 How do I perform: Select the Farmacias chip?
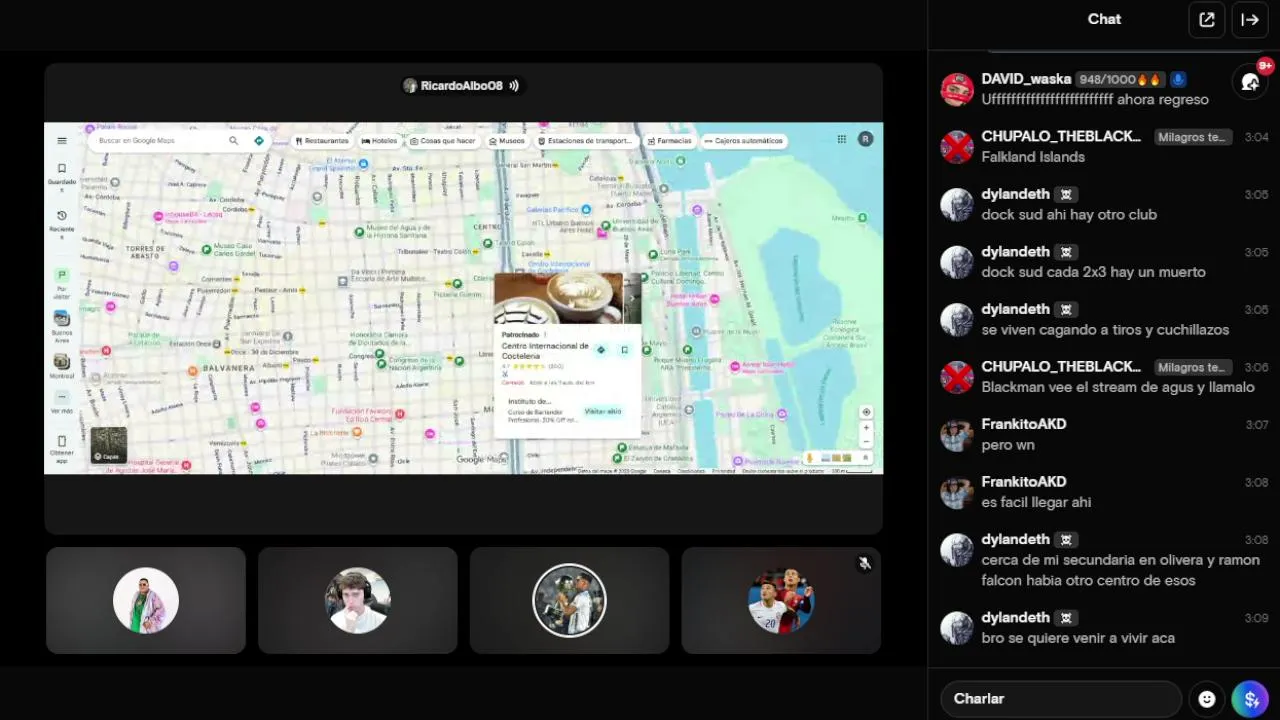tap(669, 141)
